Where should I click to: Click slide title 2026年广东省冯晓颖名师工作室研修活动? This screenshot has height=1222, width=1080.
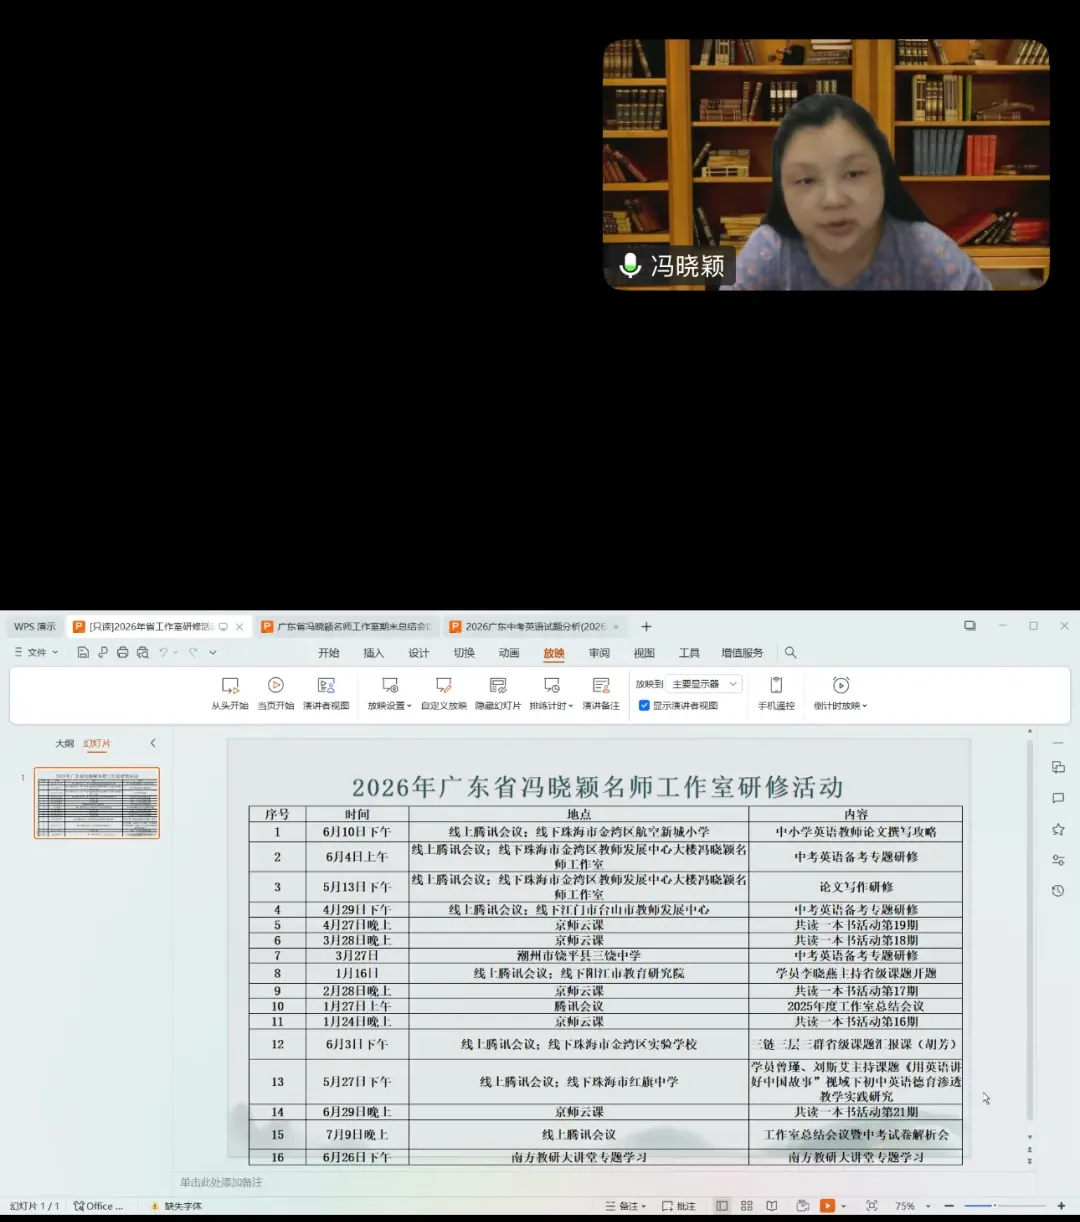pyautogui.click(x=598, y=787)
